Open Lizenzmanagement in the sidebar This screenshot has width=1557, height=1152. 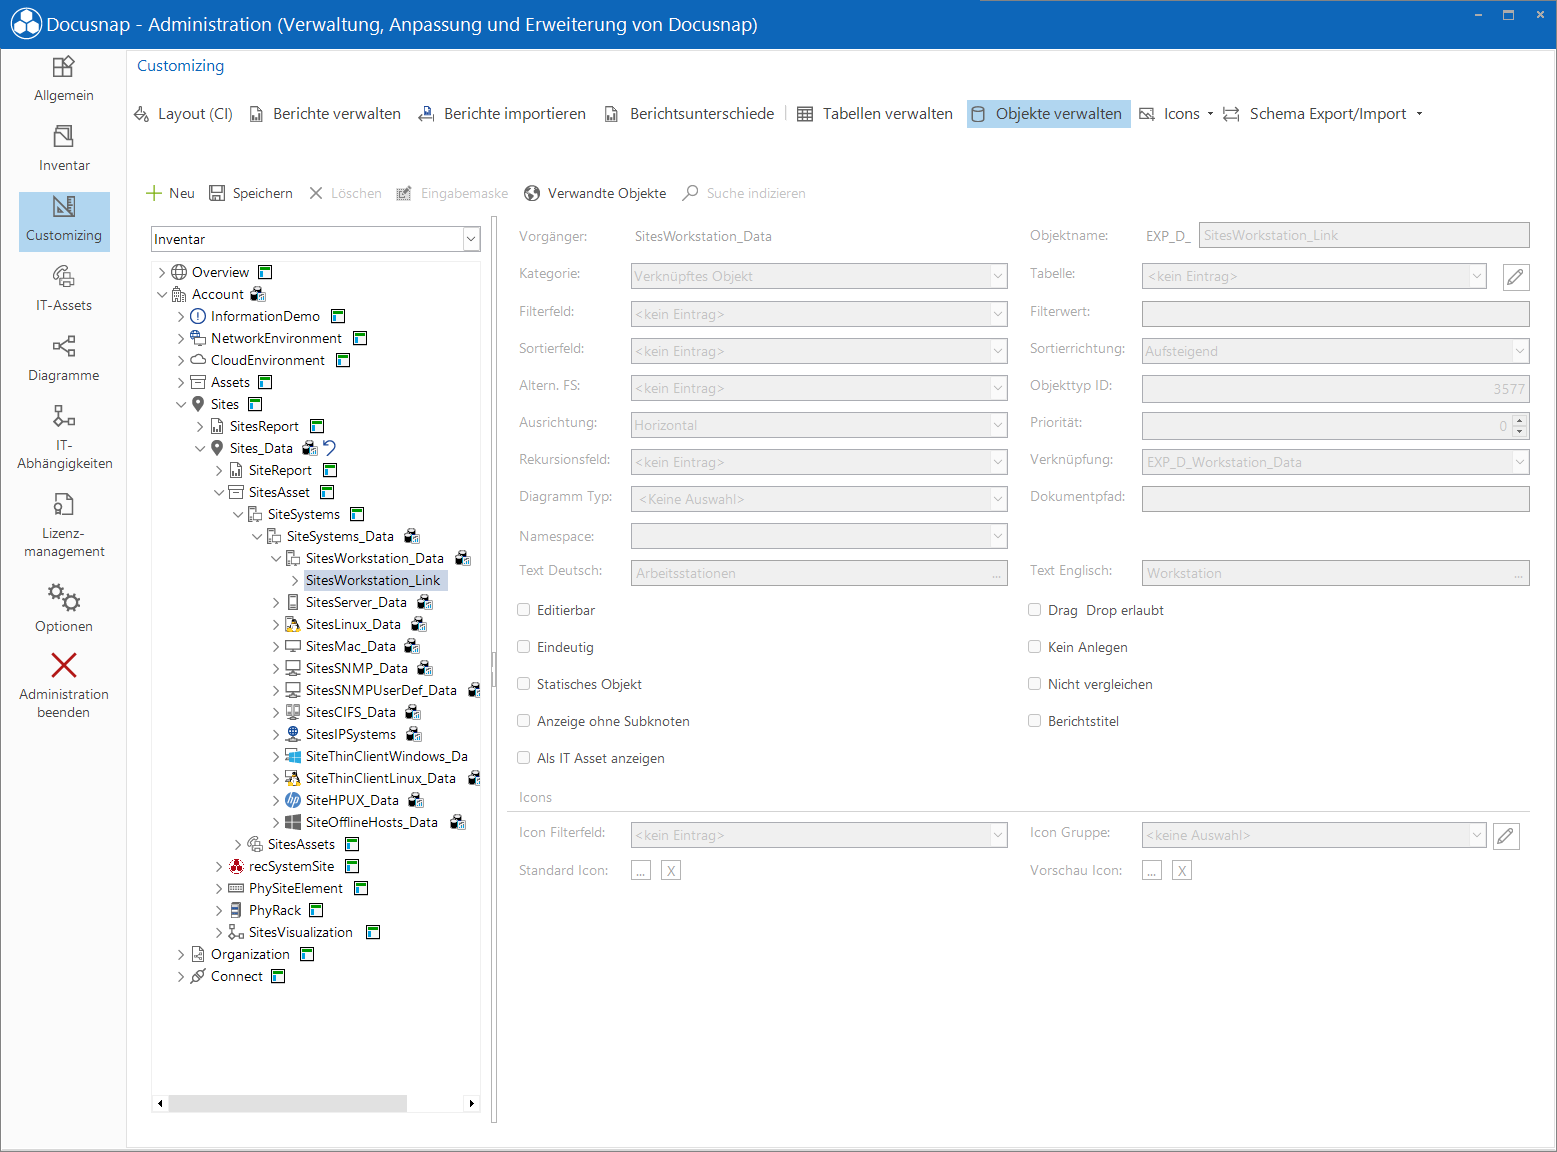pyautogui.click(x=64, y=525)
